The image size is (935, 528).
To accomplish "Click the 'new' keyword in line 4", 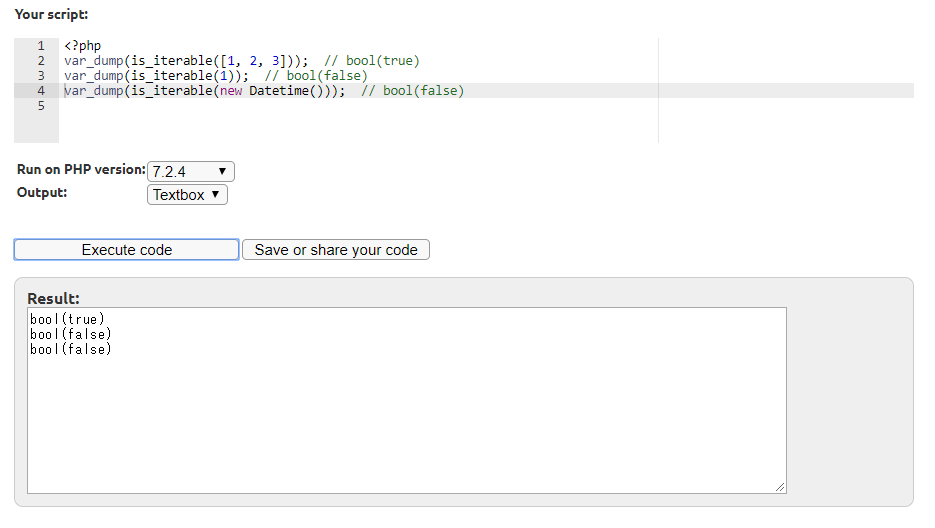I will coord(233,91).
